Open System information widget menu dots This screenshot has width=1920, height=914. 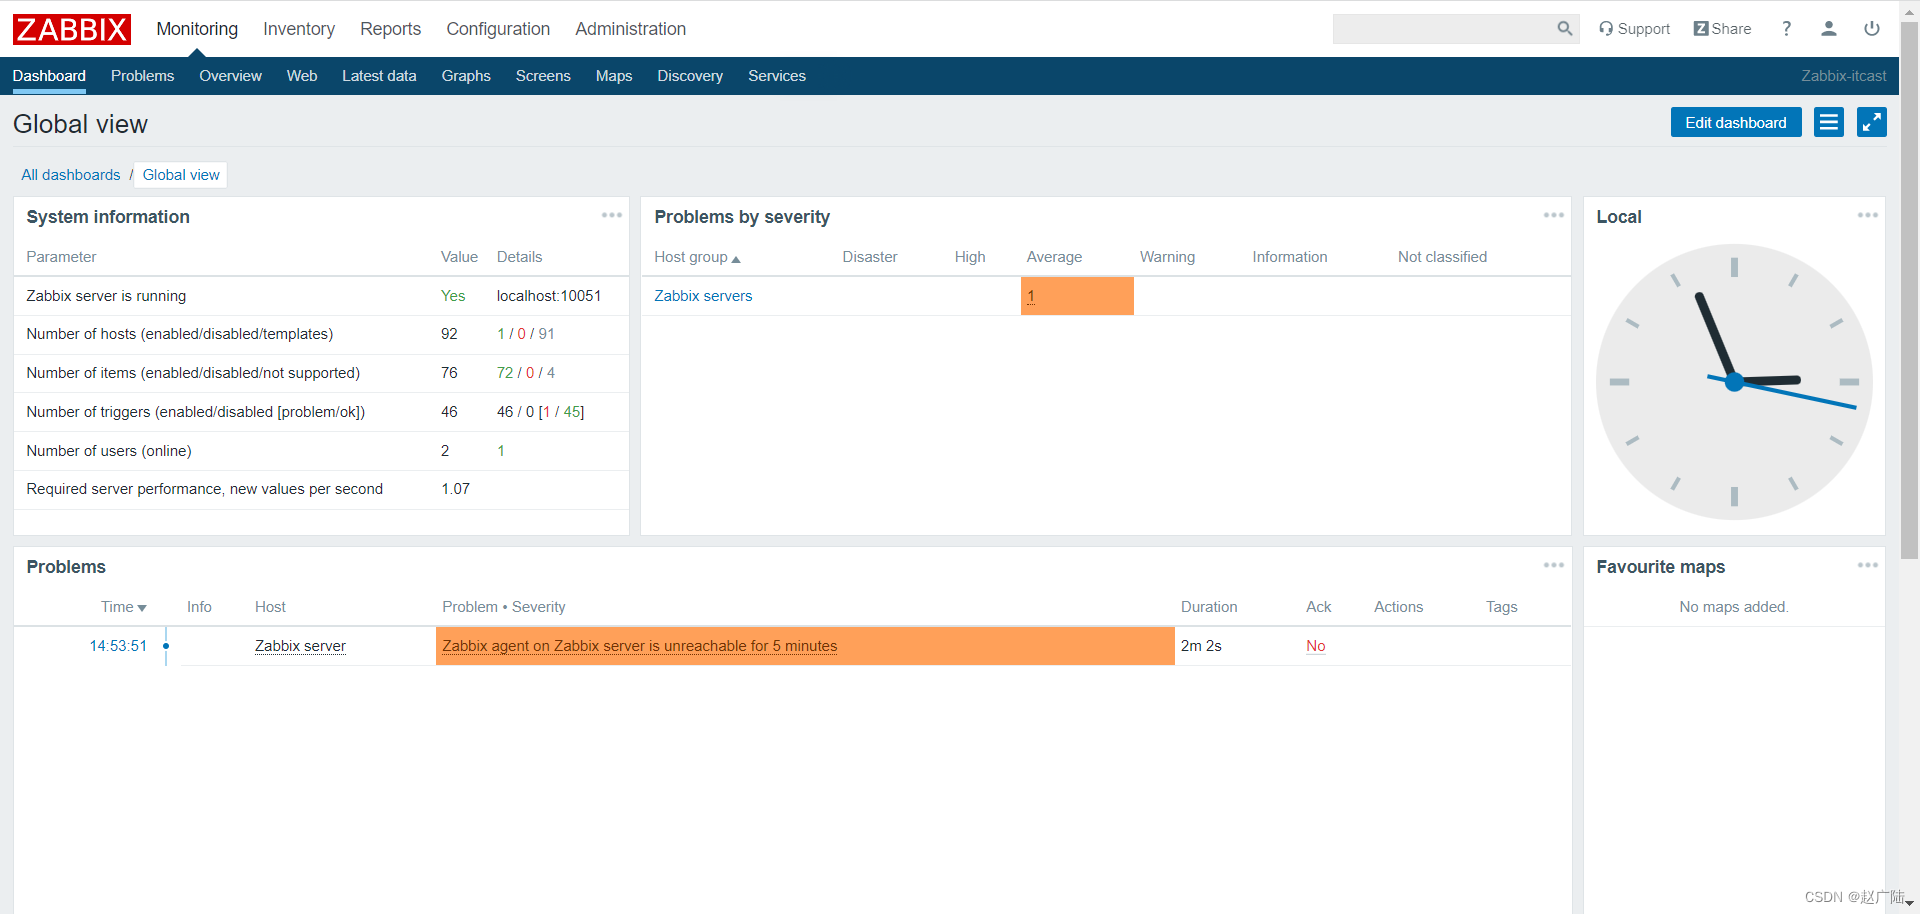tap(612, 215)
